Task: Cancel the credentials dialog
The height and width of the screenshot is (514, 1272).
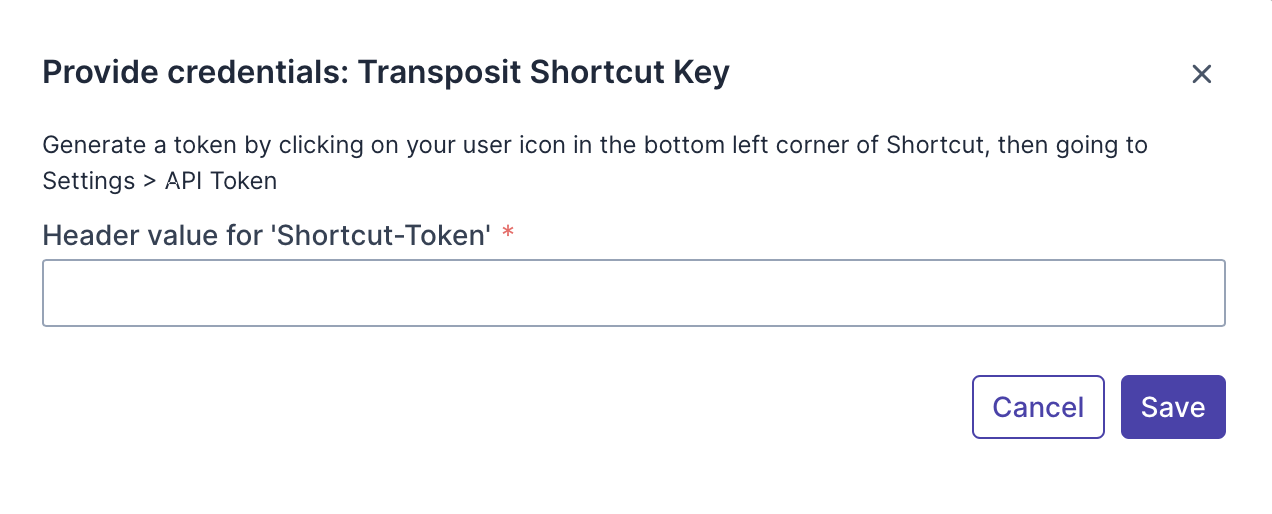Action: [x=1038, y=407]
